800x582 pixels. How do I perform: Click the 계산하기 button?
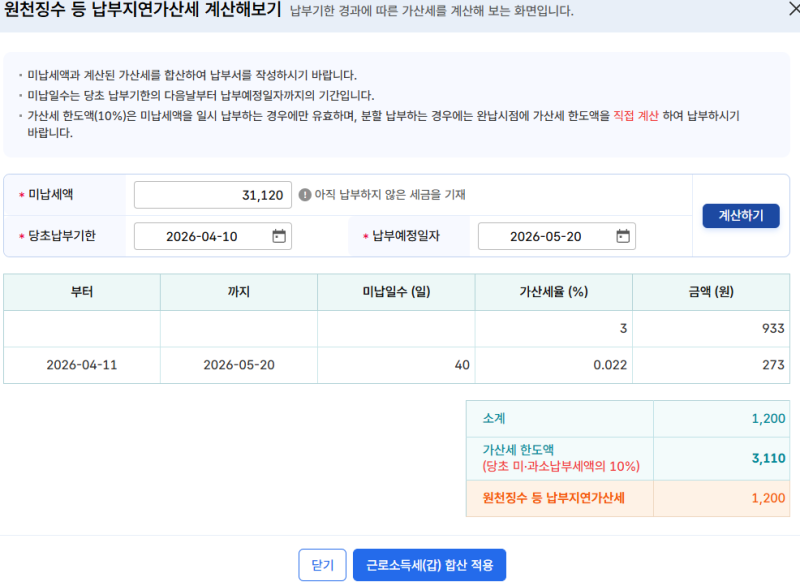[x=740, y=216]
